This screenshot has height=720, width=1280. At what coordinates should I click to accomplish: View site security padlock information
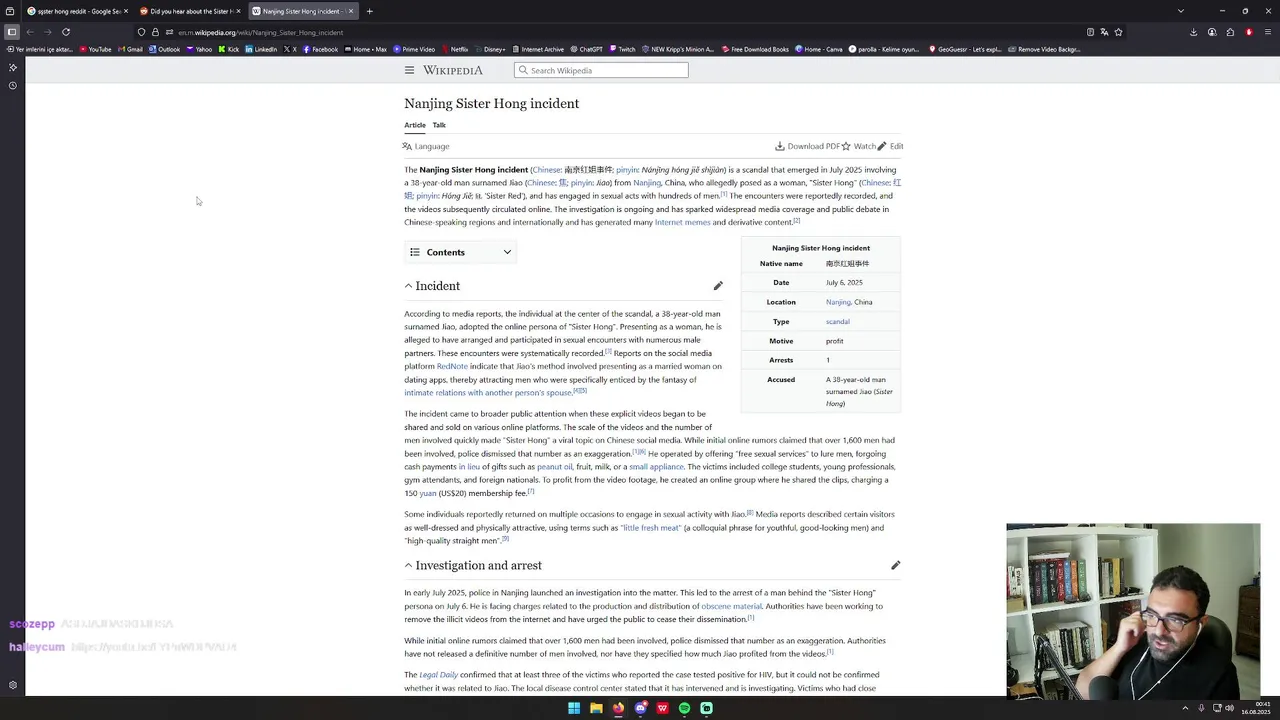pos(155,32)
